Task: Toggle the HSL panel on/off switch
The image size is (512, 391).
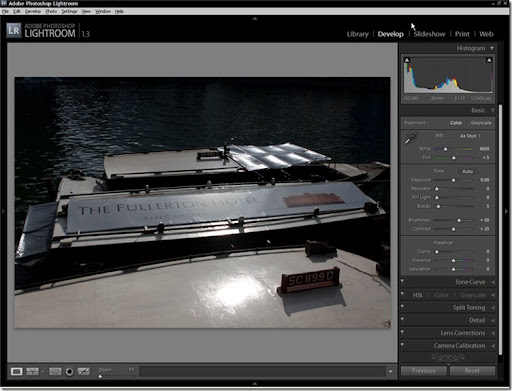Action: click(402, 294)
